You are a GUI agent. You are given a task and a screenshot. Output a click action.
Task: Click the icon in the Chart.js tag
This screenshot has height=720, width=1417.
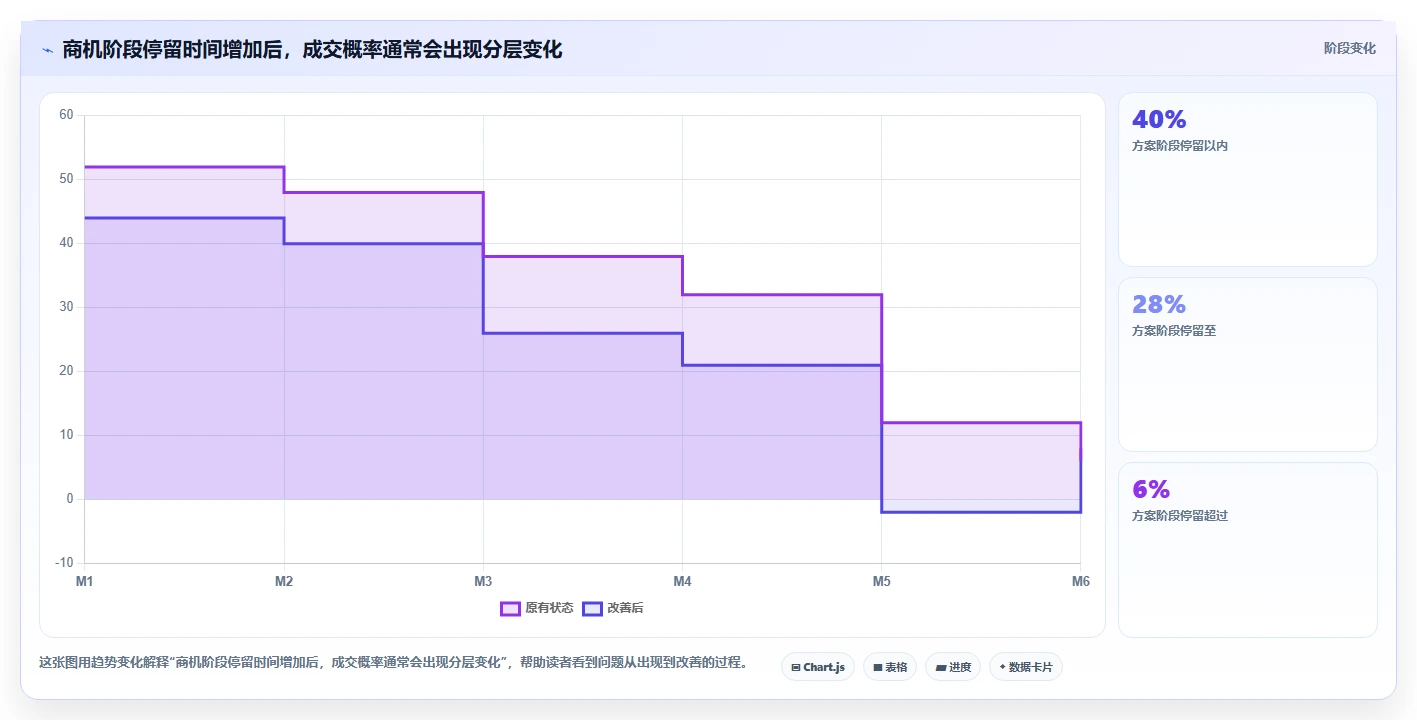tap(796, 667)
